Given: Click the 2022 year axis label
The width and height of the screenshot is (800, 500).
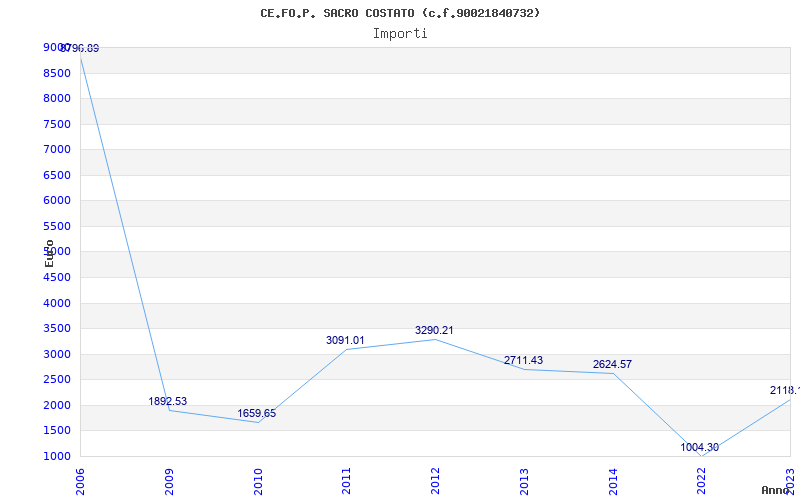Looking at the screenshot, I should (x=702, y=482).
